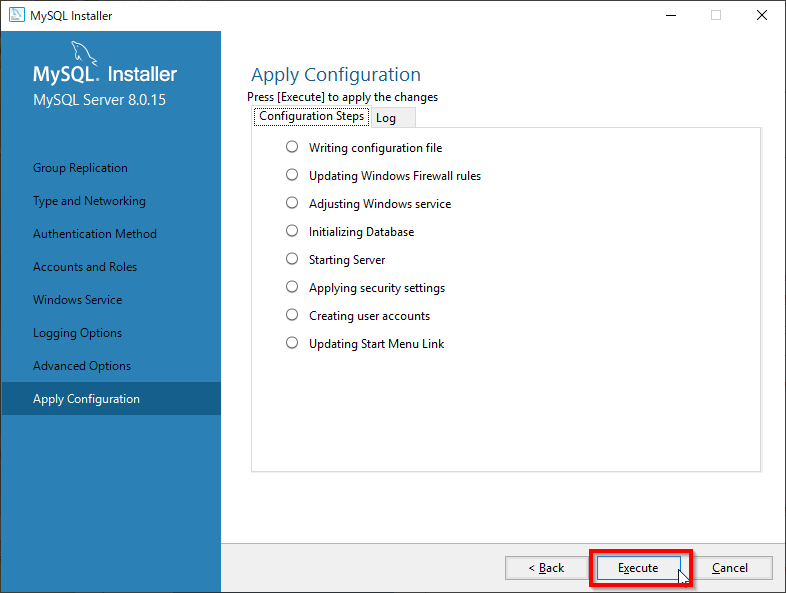Viewport: 786px width, 593px height.
Task: Click the Initializing Database status circle
Action: (292, 231)
